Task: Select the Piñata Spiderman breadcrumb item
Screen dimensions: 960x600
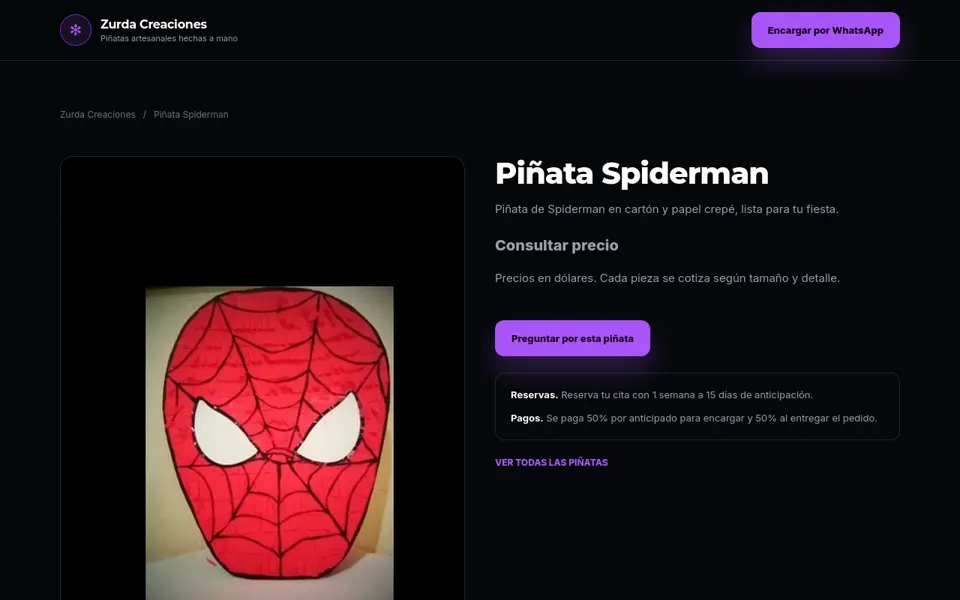Action: [191, 114]
